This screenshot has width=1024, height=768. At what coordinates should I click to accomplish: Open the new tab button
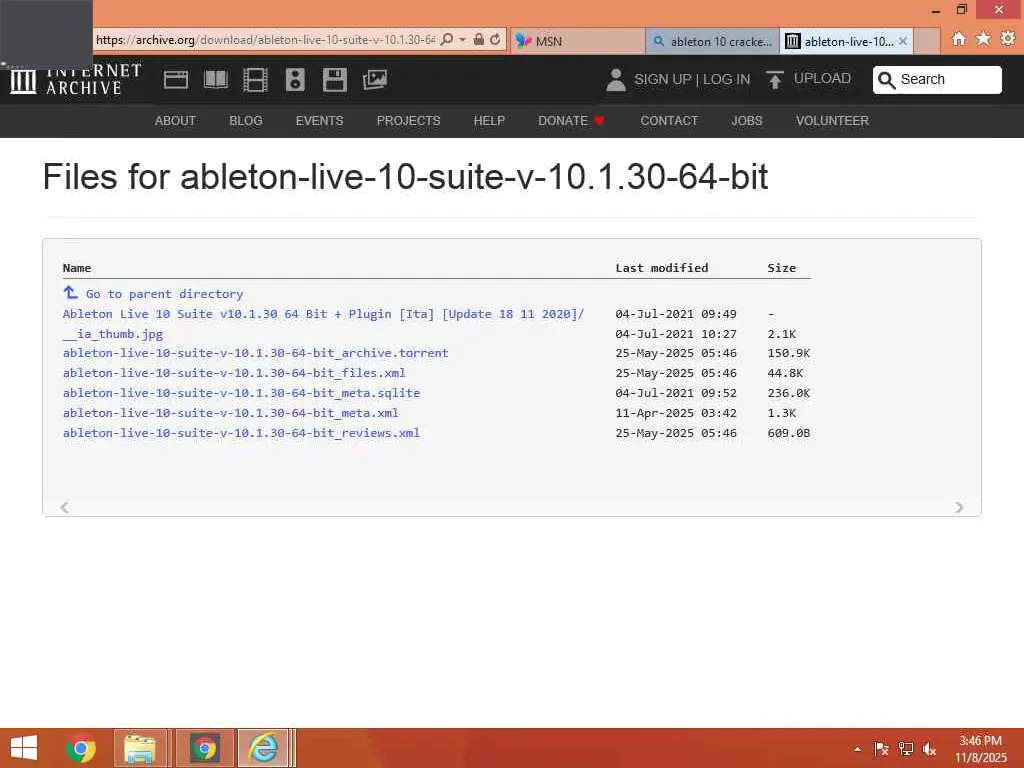point(927,41)
